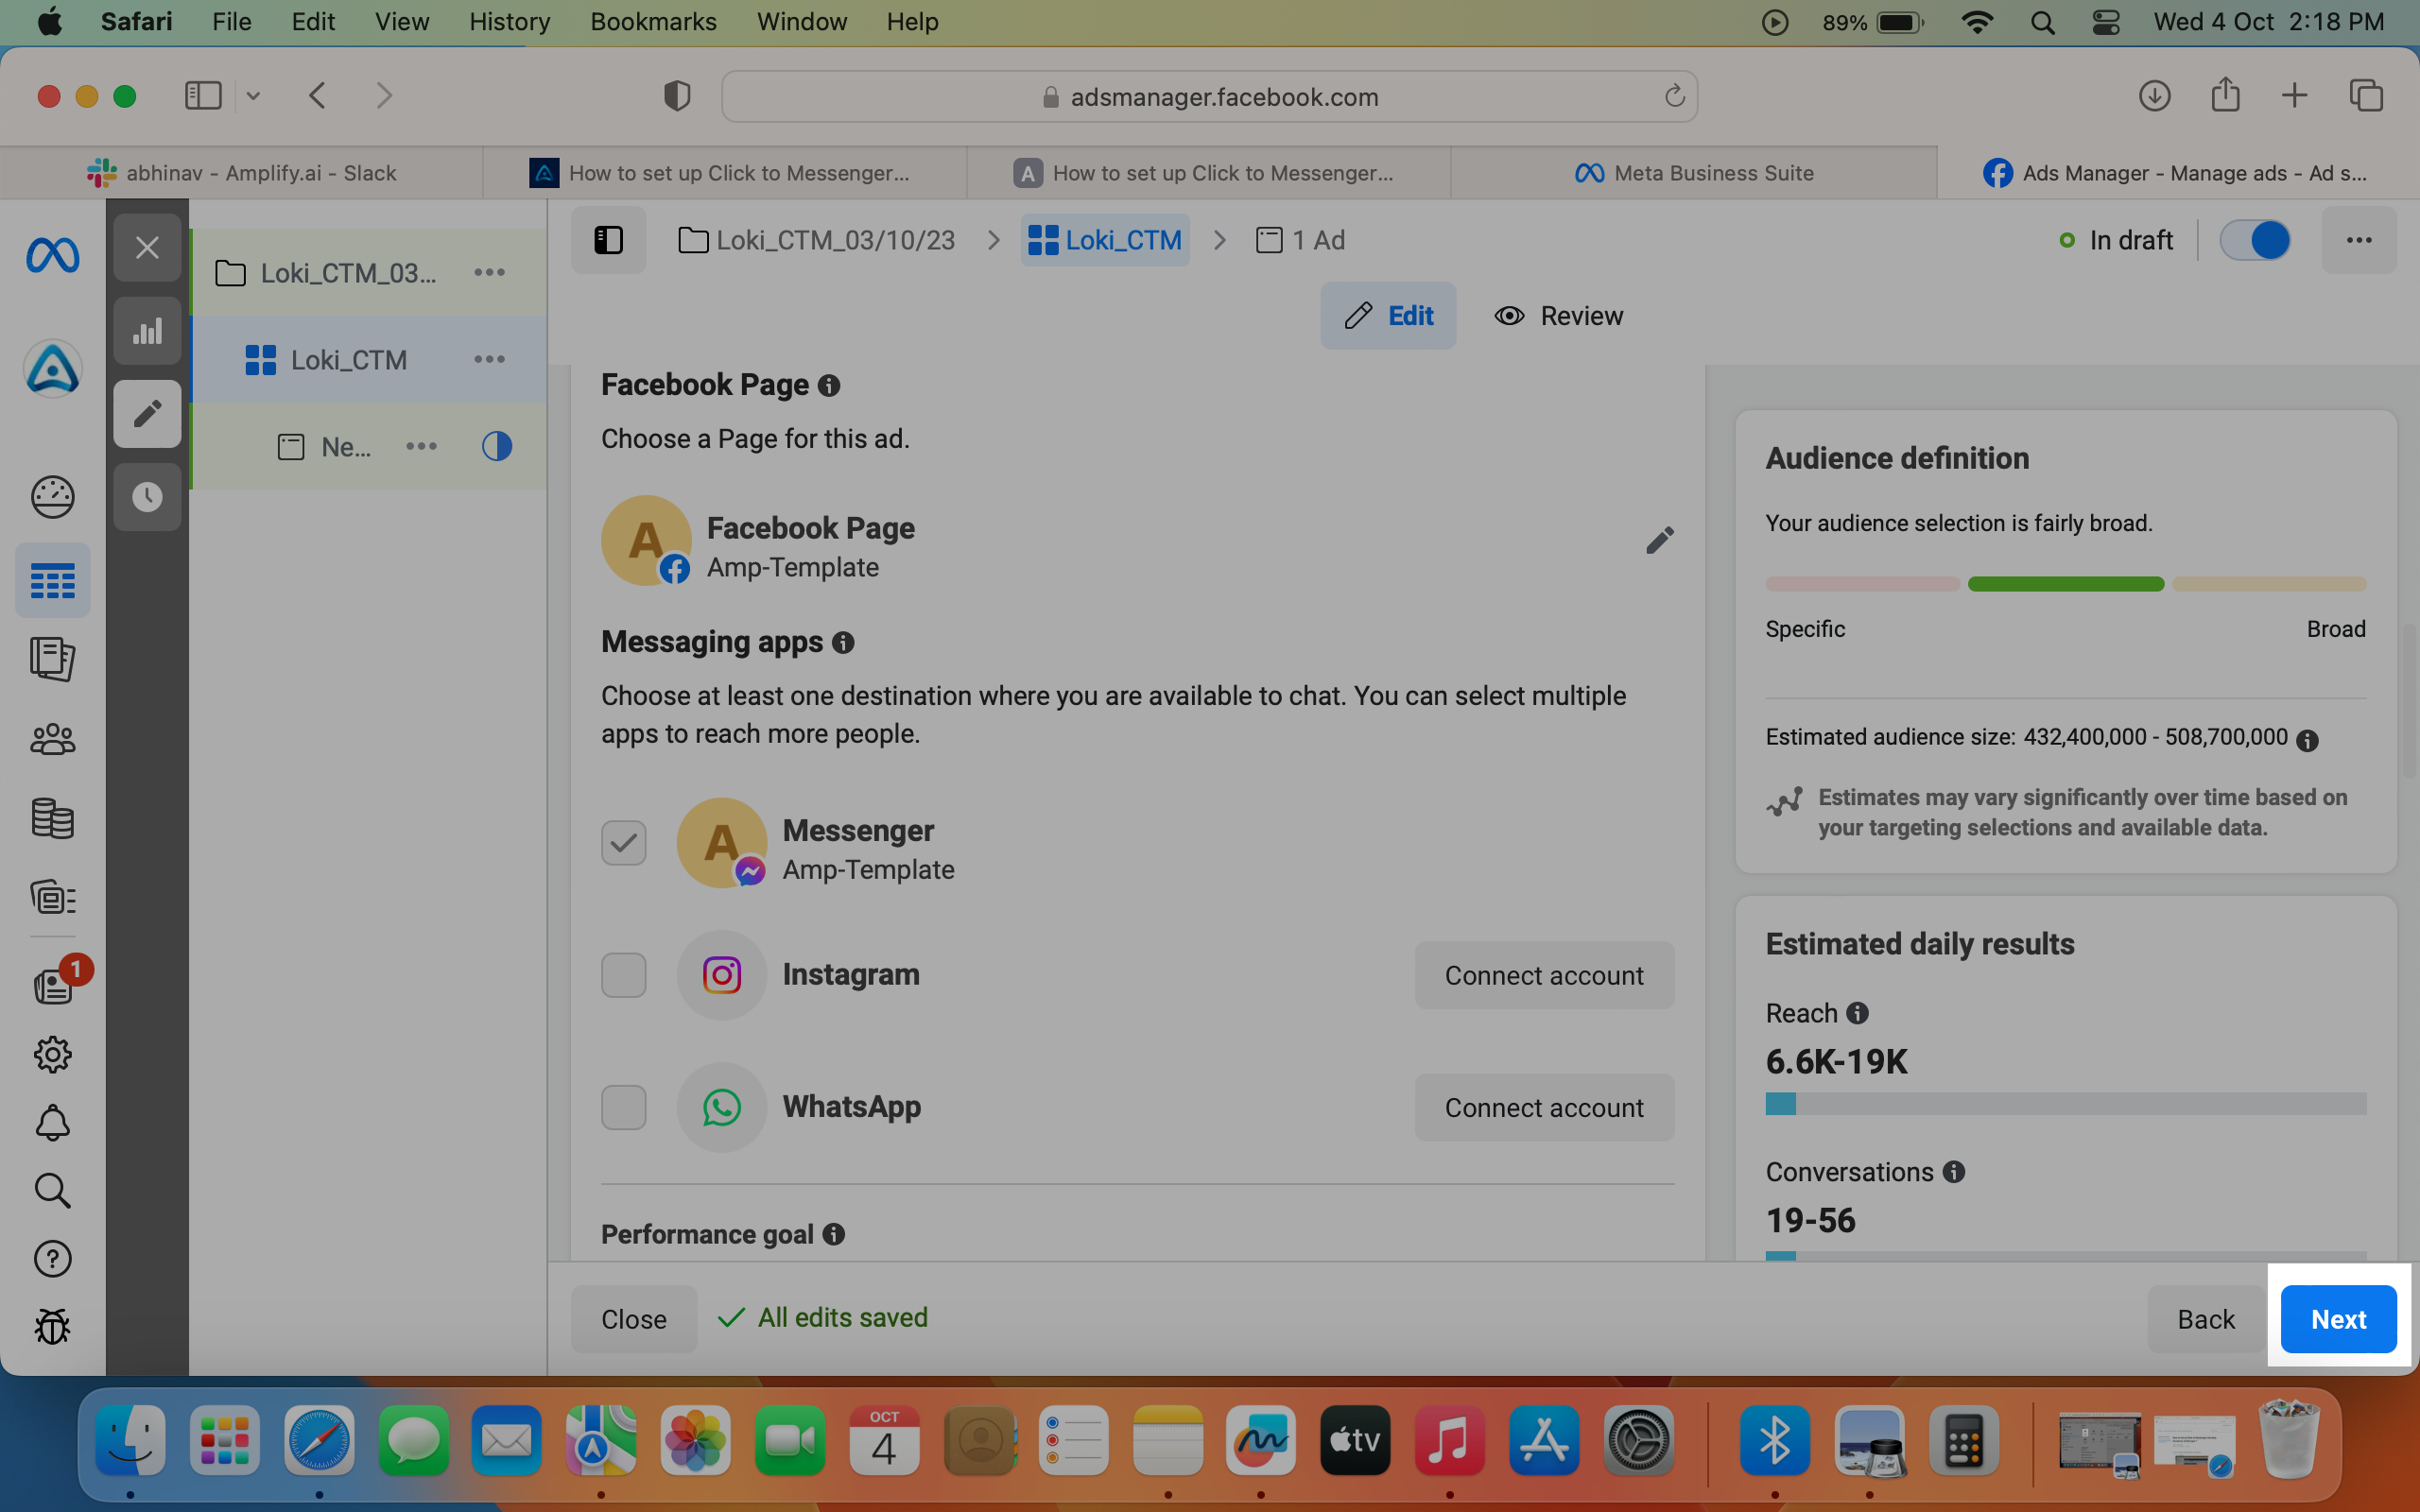
Task: Open Music app in the Dock
Action: coord(1449,1441)
